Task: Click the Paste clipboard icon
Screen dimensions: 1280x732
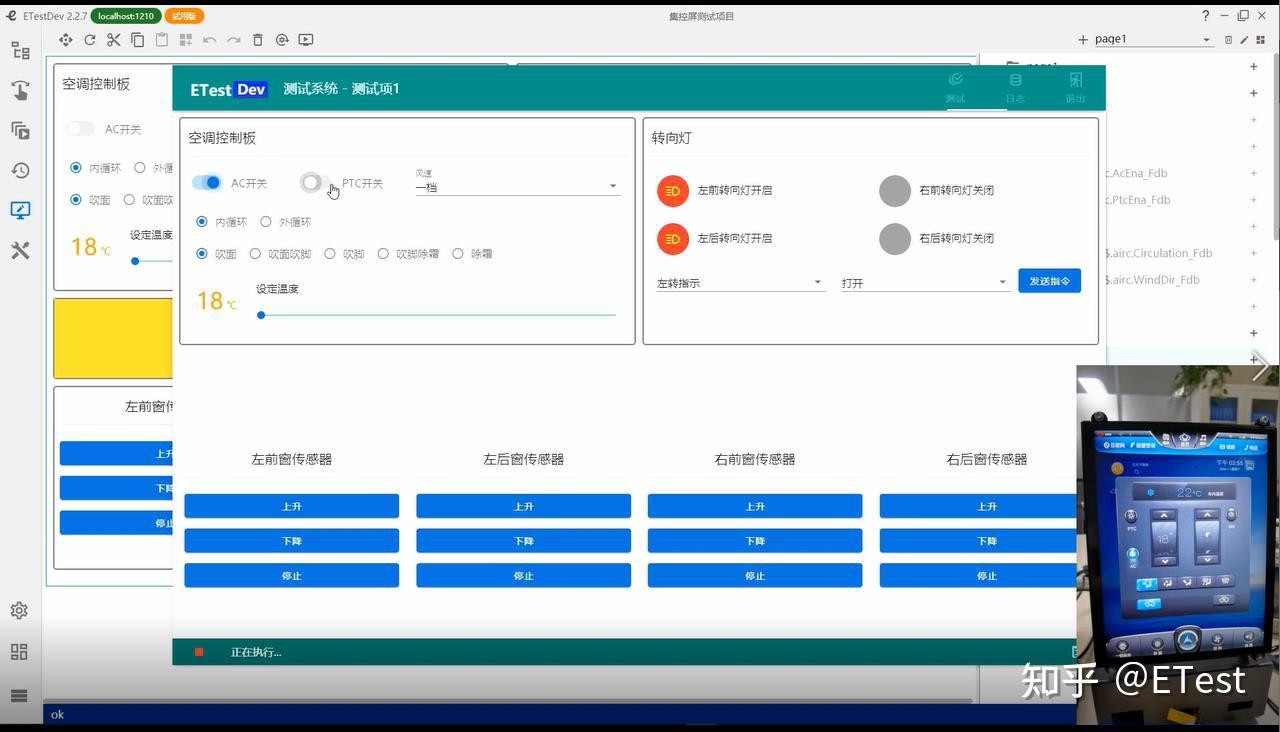Action: (x=160, y=40)
